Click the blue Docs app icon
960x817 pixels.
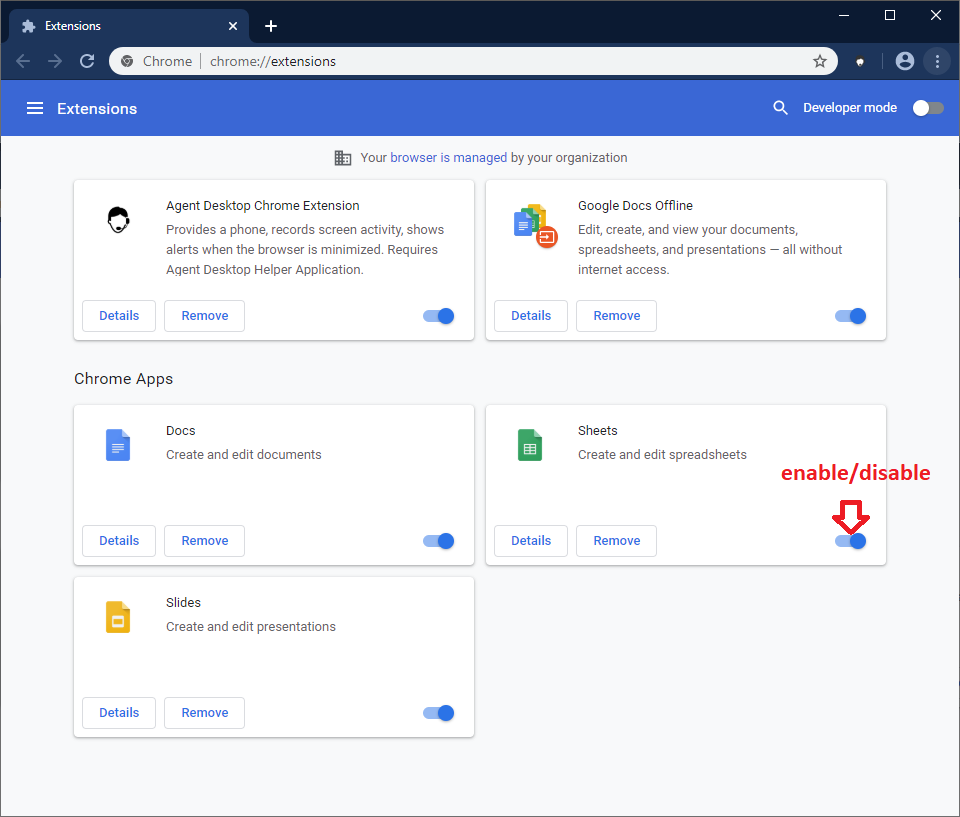118,445
